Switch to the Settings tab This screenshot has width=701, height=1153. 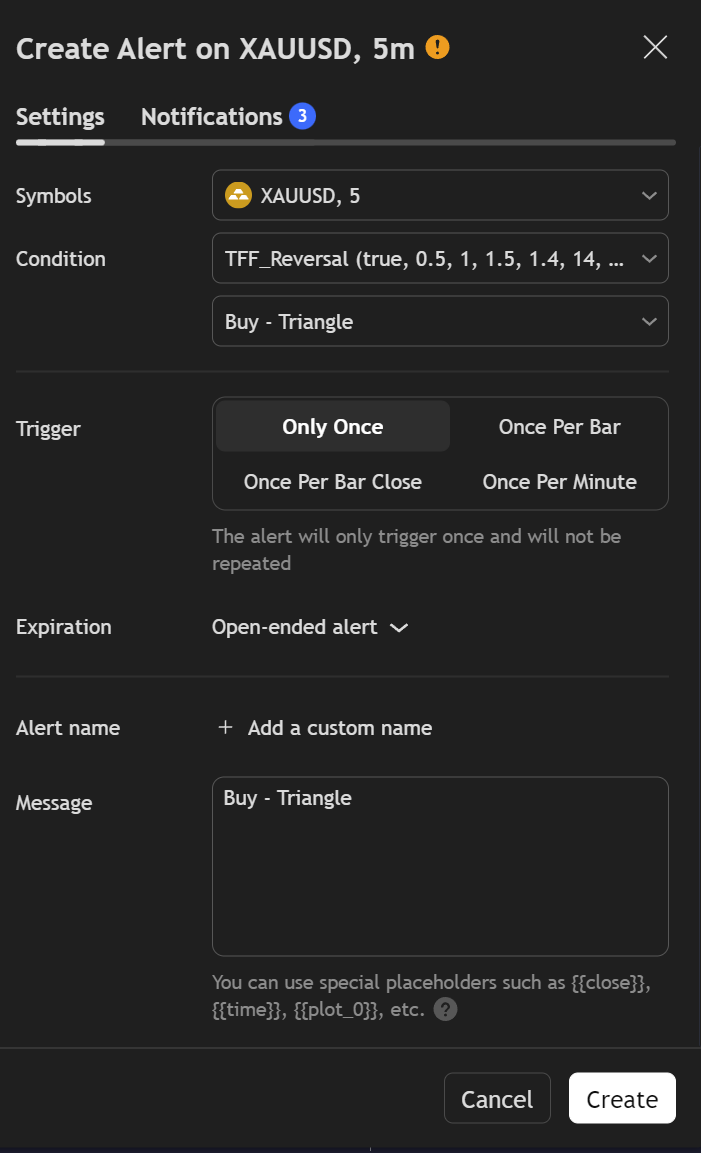tap(60, 116)
